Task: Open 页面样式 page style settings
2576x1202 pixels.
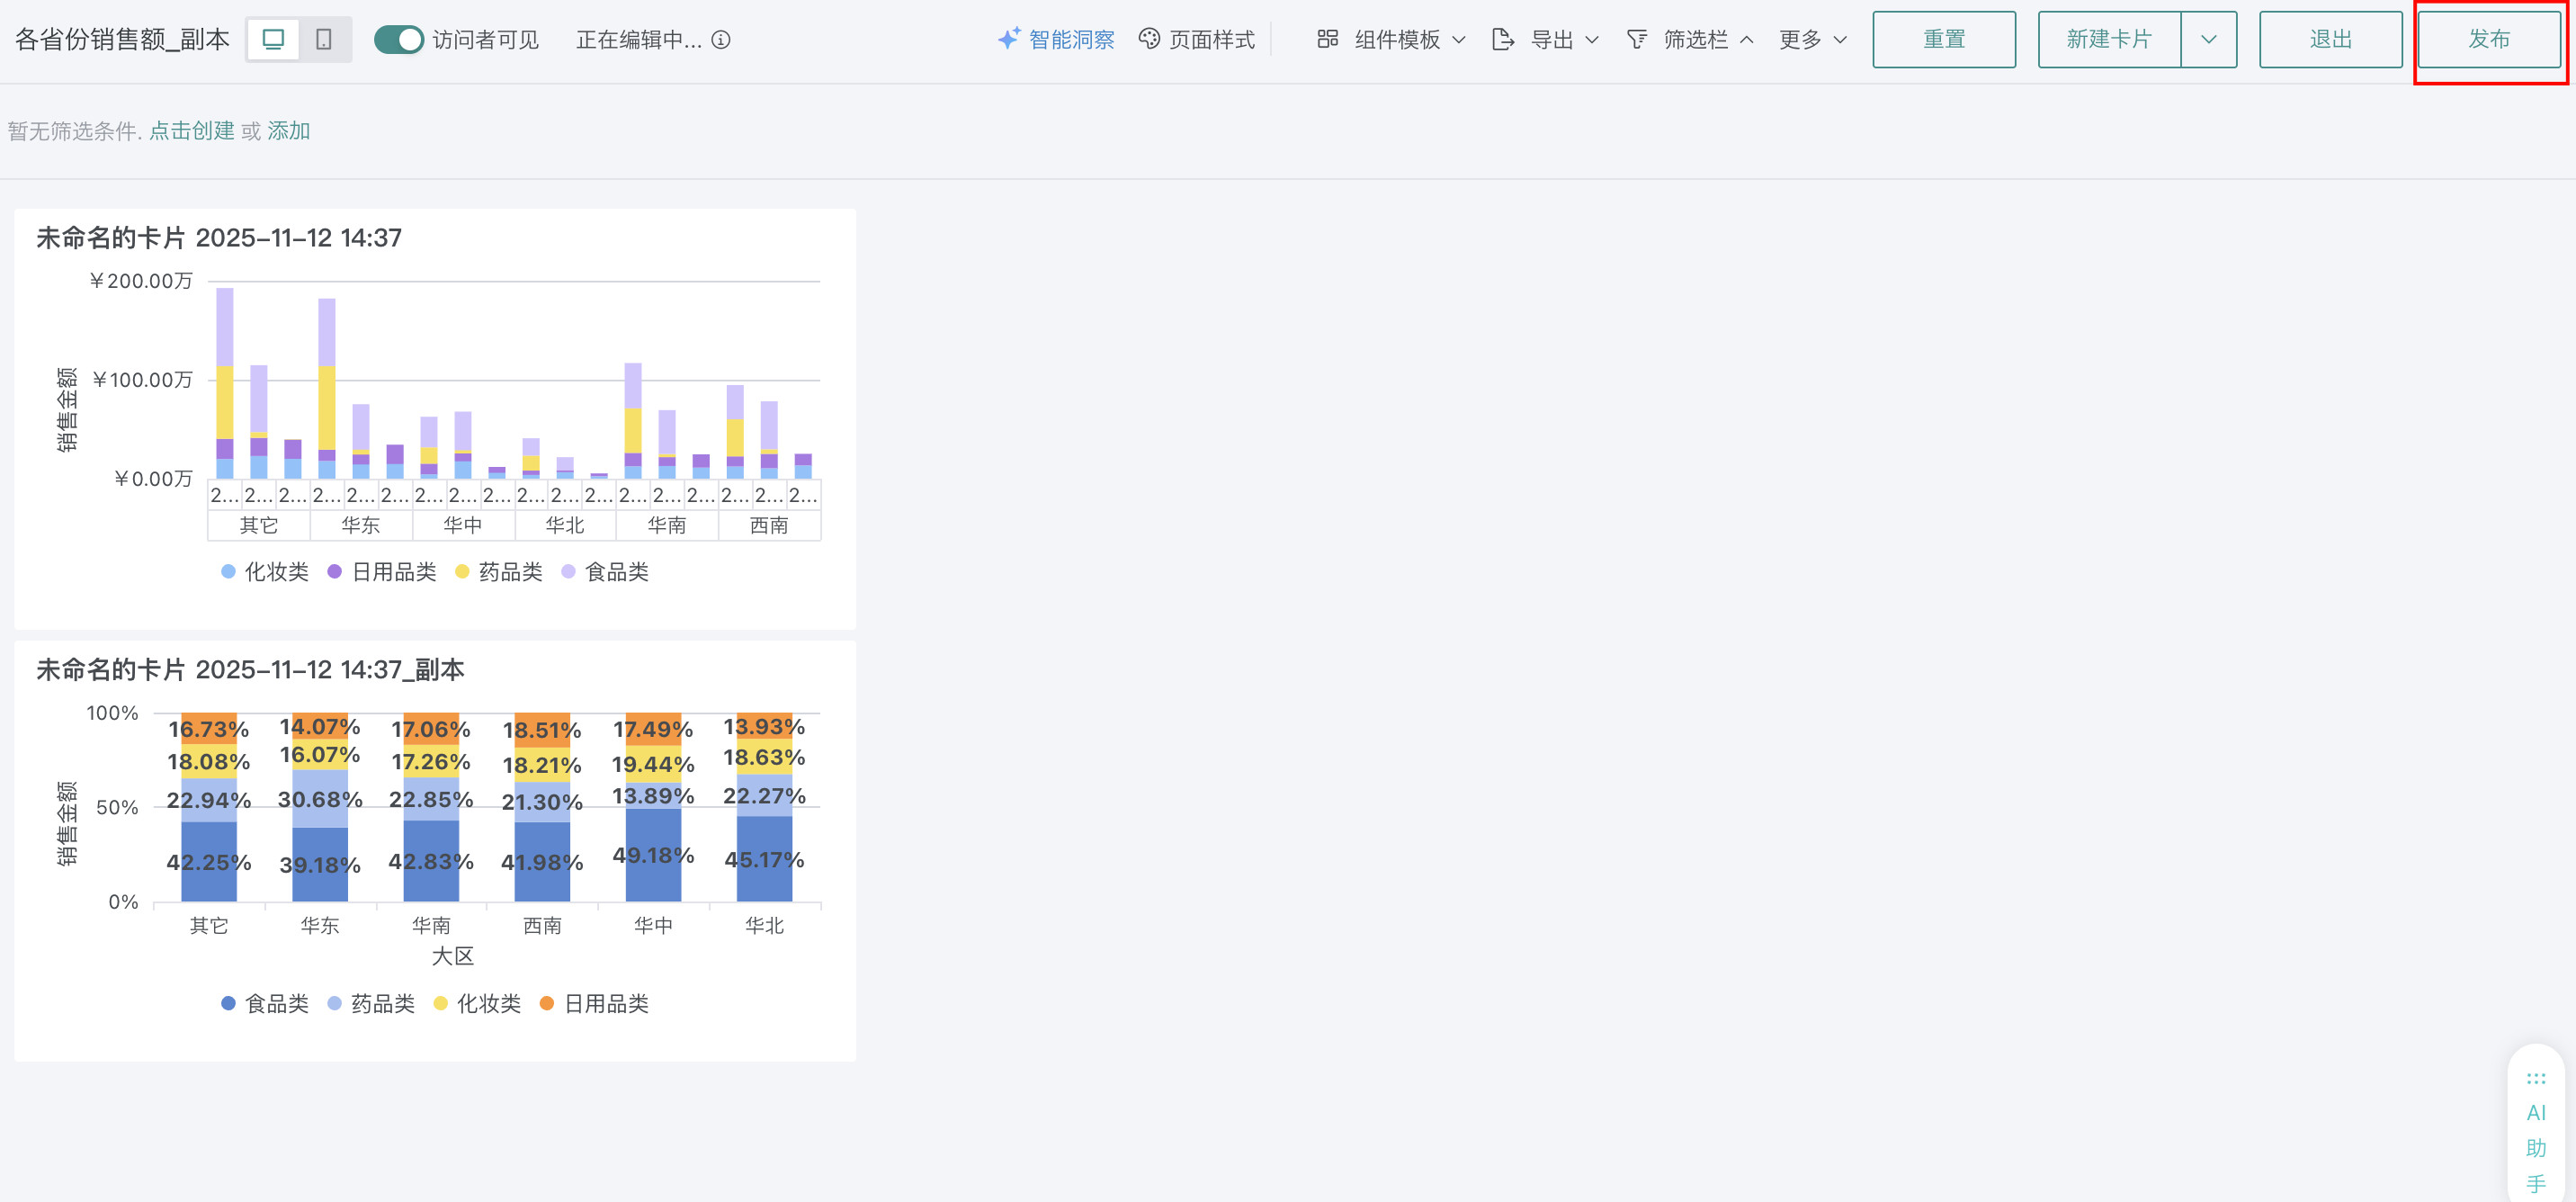Action: coord(1197,39)
